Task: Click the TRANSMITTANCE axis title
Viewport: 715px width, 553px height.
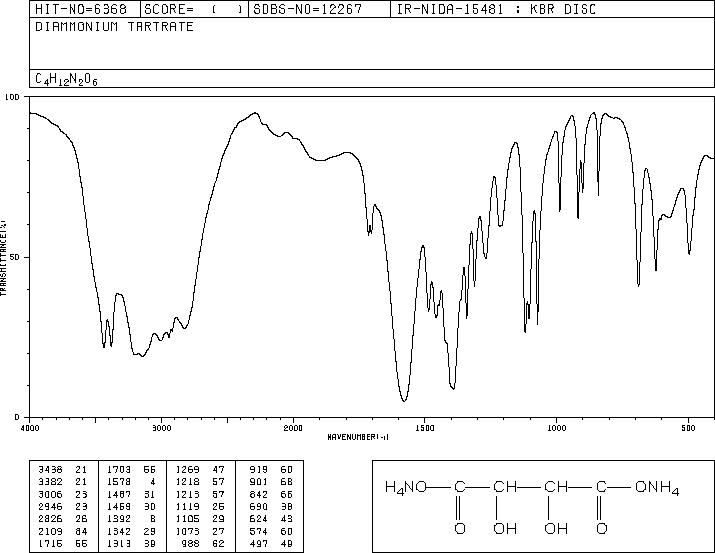Action: click(x=3, y=258)
